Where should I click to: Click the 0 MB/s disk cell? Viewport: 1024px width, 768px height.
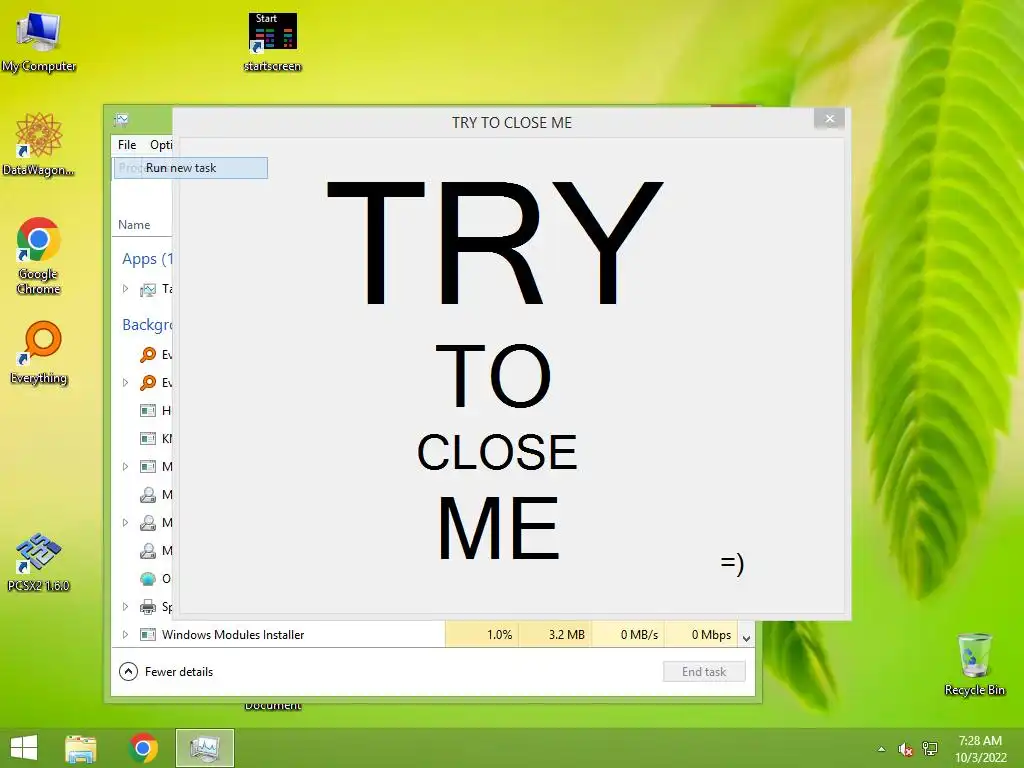628,634
